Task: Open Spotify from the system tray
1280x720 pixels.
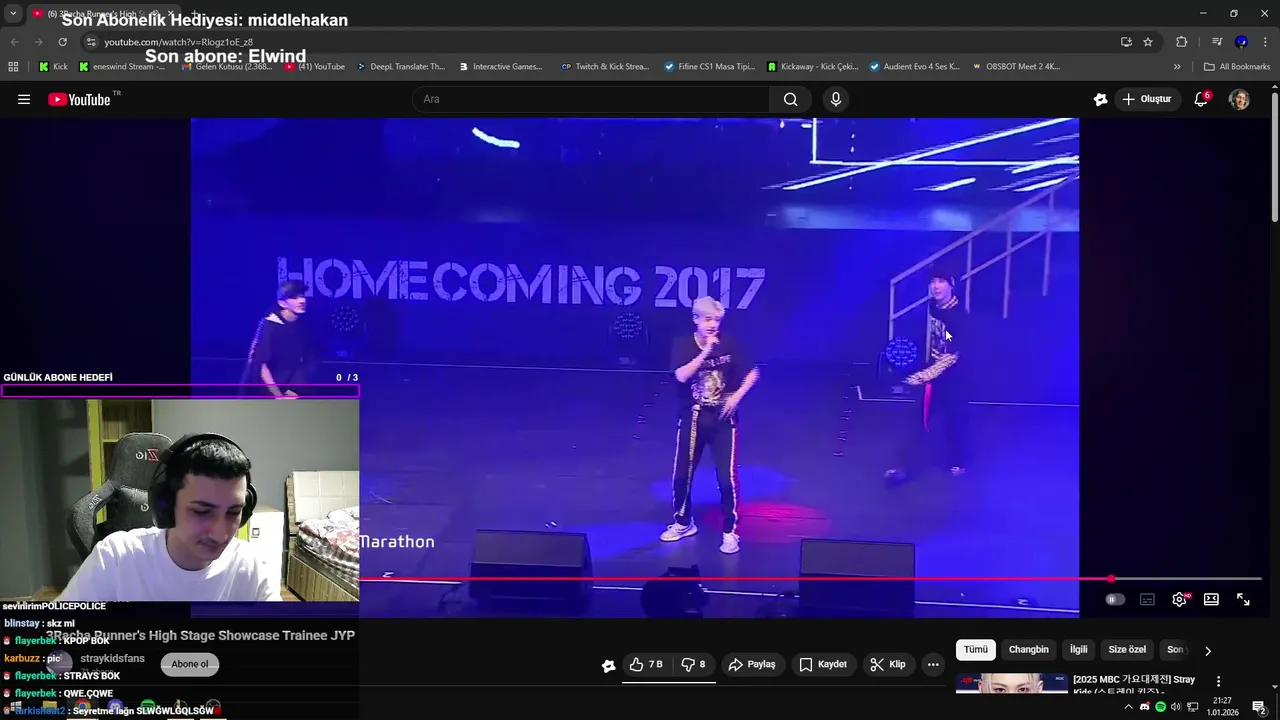Action: (x=1160, y=707)
